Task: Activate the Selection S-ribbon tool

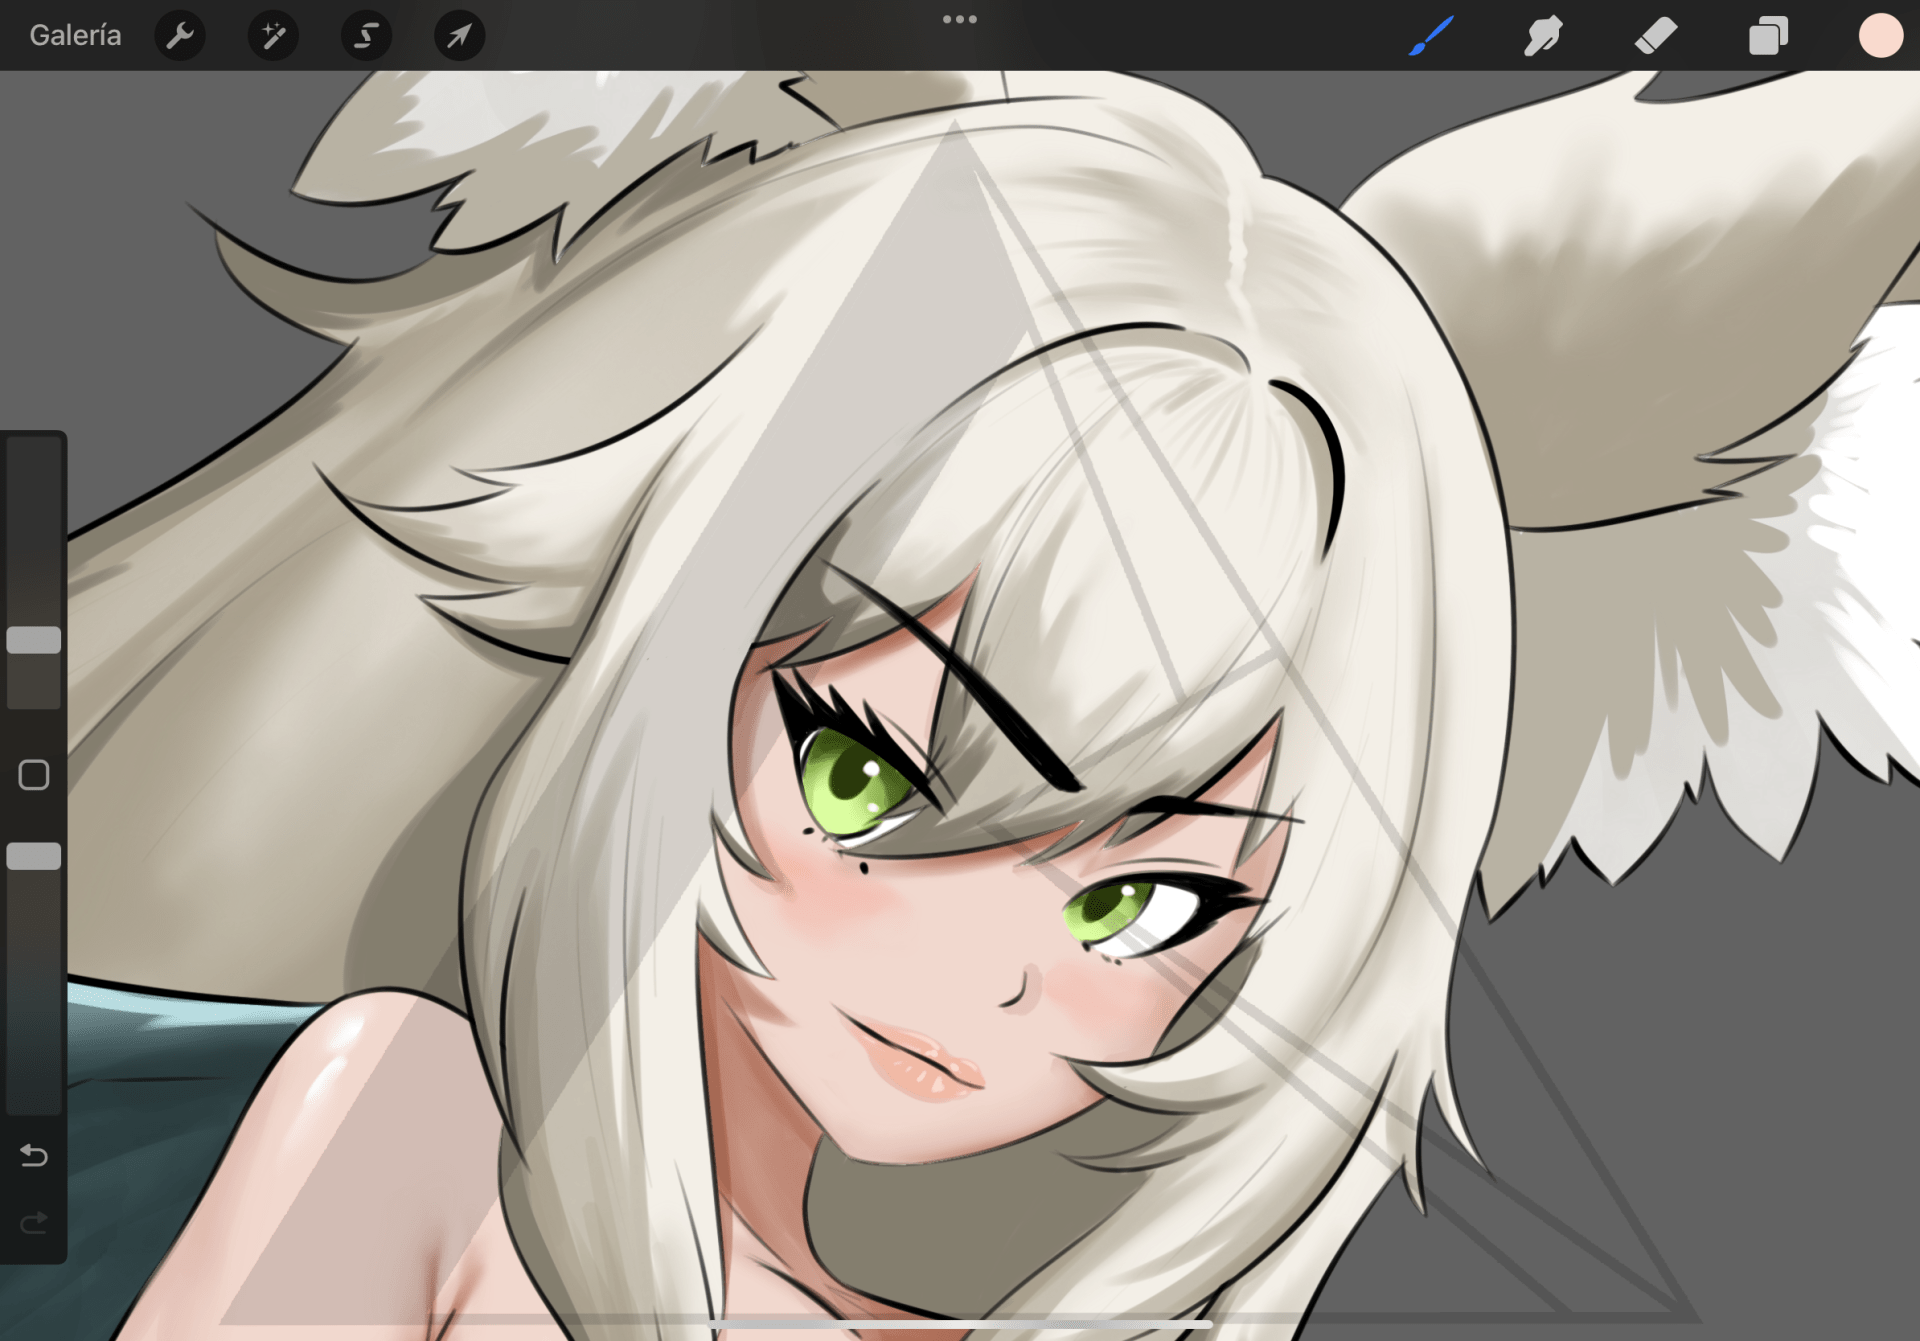Action: pyautogui.click(x=366, y=36)
